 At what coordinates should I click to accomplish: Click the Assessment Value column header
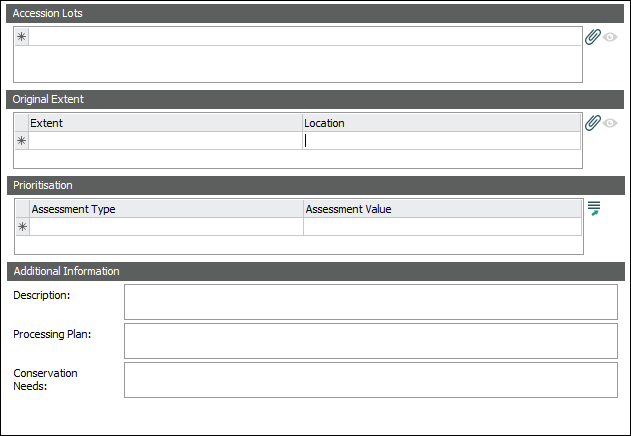click(x=441, y=209)
